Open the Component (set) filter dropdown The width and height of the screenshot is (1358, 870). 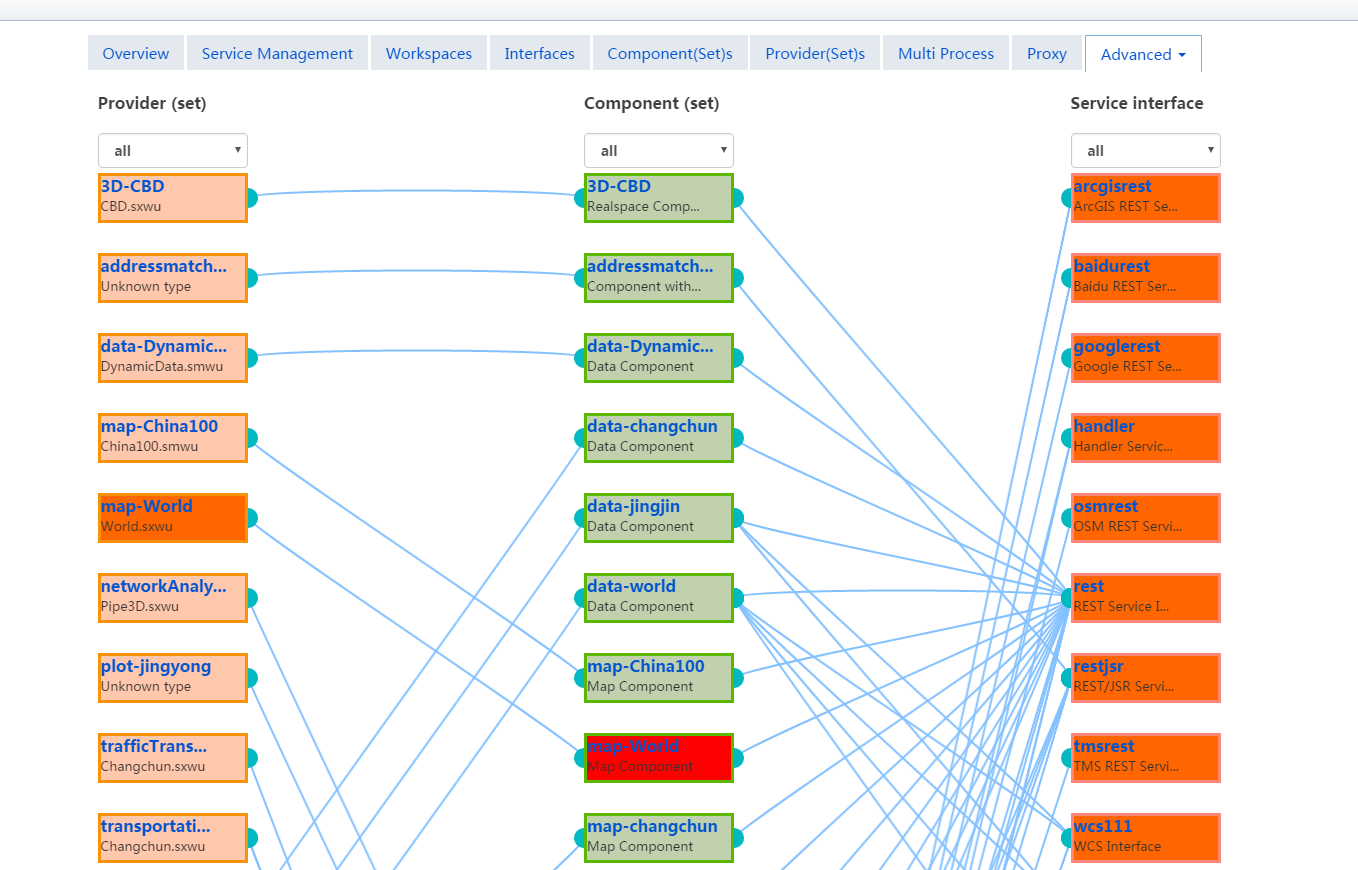[659, 151]
